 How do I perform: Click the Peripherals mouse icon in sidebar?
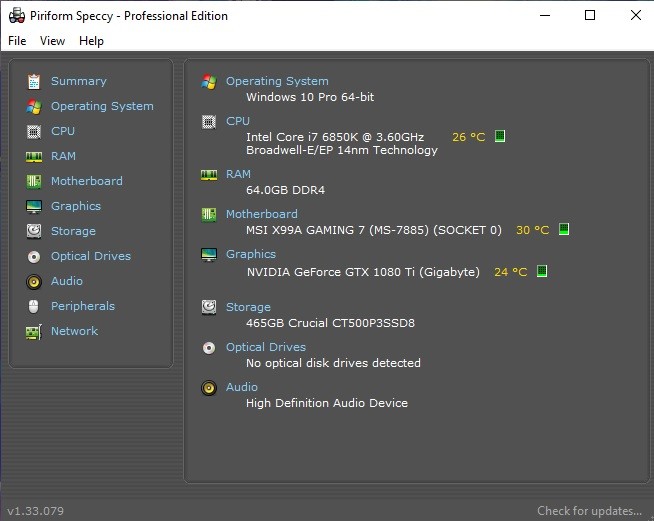click(34, 307)
